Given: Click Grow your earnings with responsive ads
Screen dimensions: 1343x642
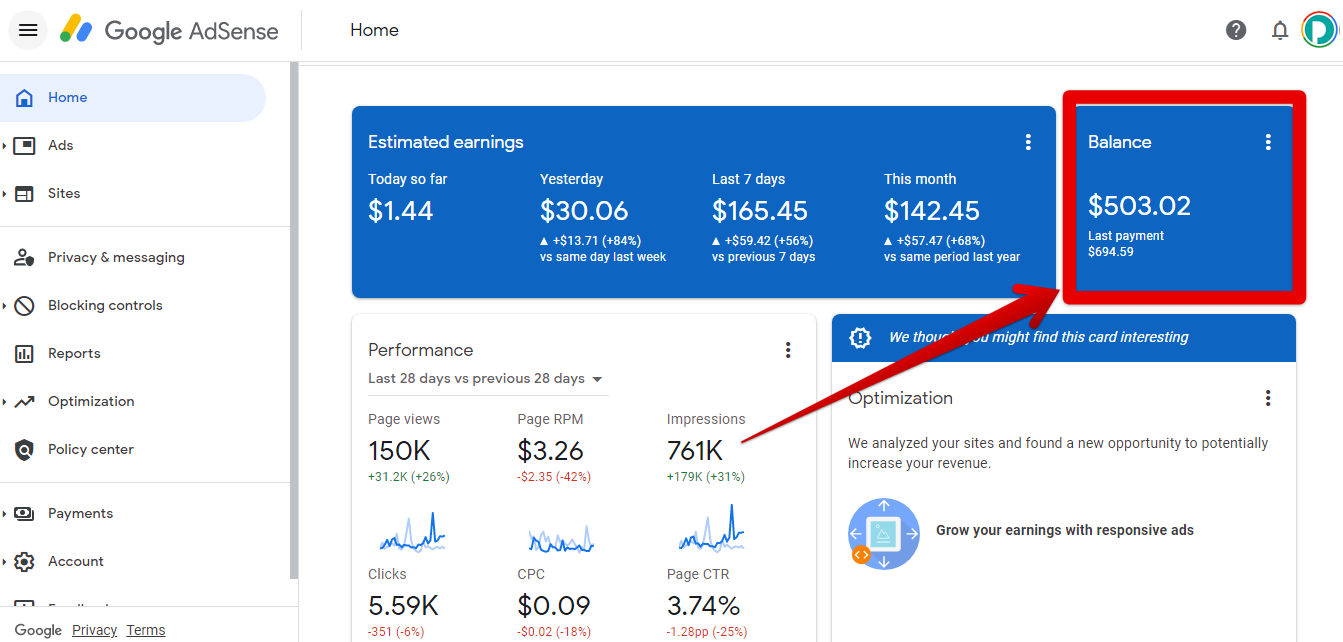Looking at the screenshot, I should (x=1064, y=530).
